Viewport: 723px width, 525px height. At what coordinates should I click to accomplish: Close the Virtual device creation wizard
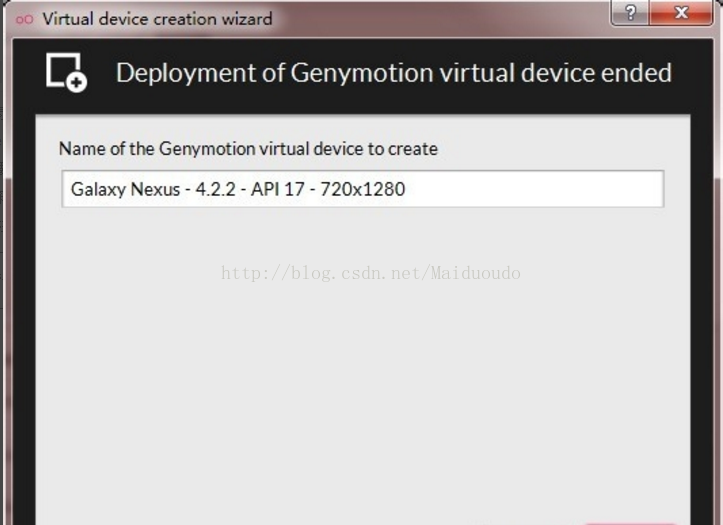point(681,12)
